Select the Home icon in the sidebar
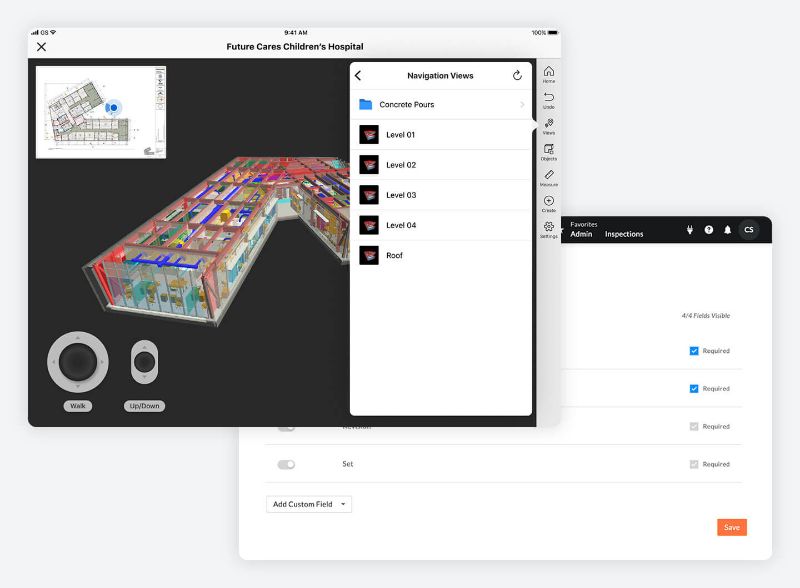800x588 pixels. [x=549, y=72]
